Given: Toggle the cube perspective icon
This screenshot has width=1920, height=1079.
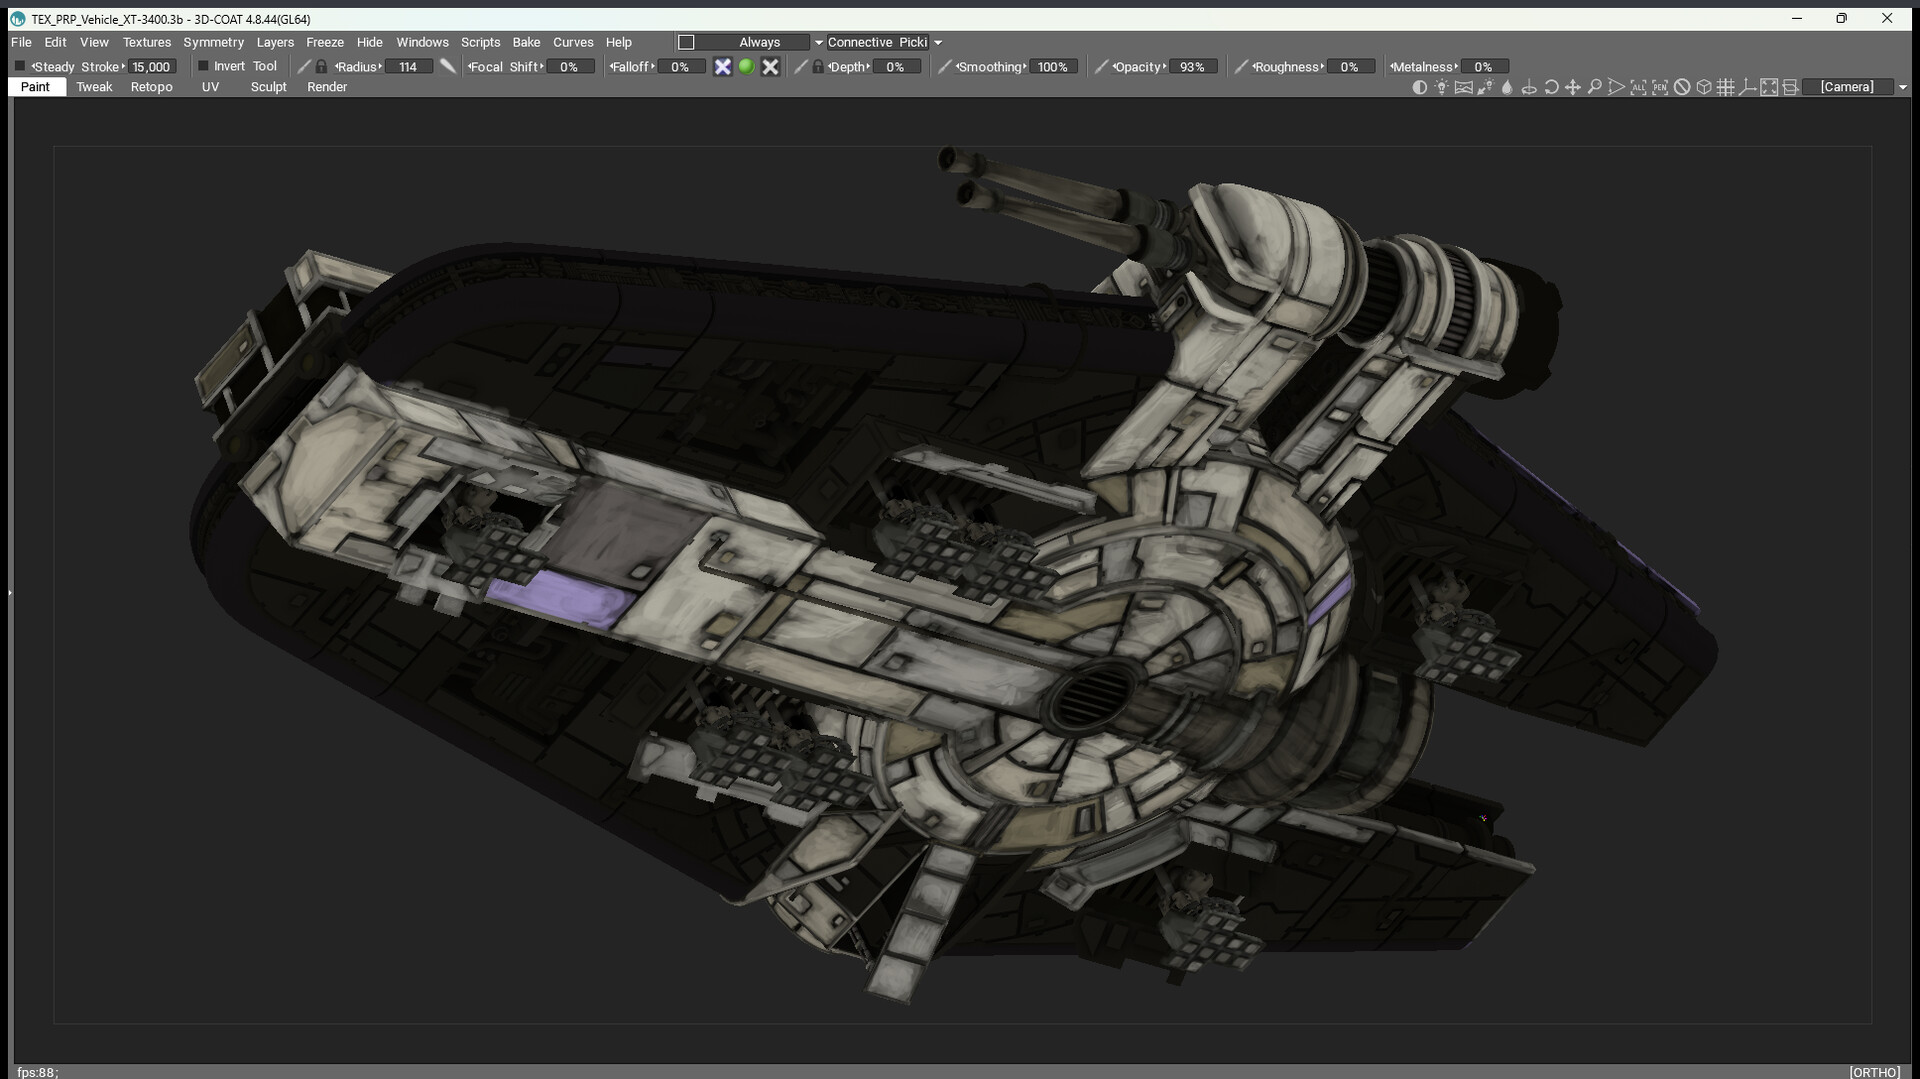Looking at the screenshot, I should click(x=1704, y=87).
